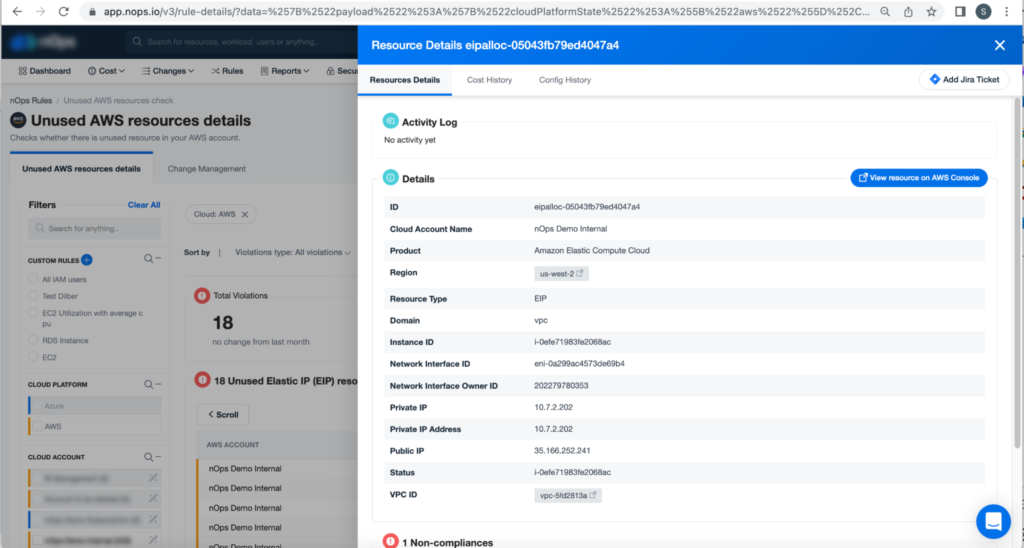Click the global search bar
1024x548 pixels.
click(x=242, y=42)
